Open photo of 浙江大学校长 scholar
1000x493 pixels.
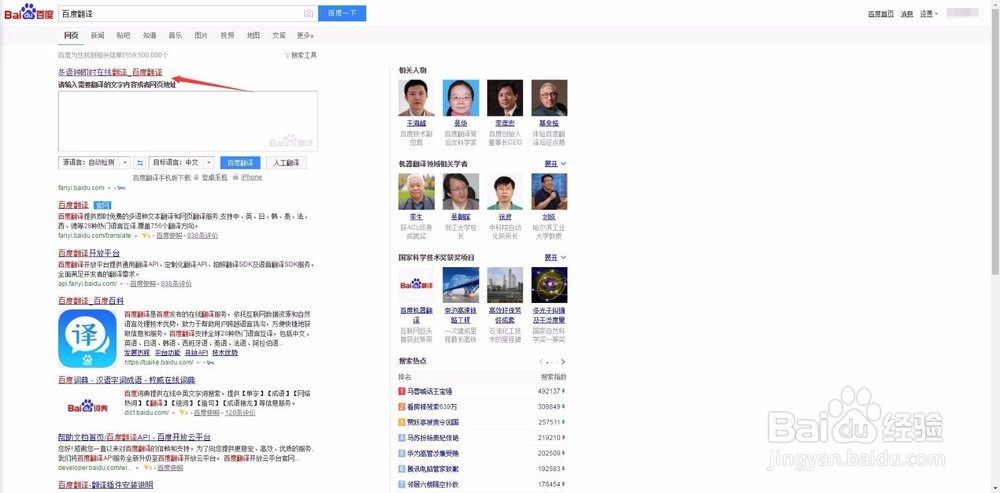pyautogui.click(x=460, y=191)
